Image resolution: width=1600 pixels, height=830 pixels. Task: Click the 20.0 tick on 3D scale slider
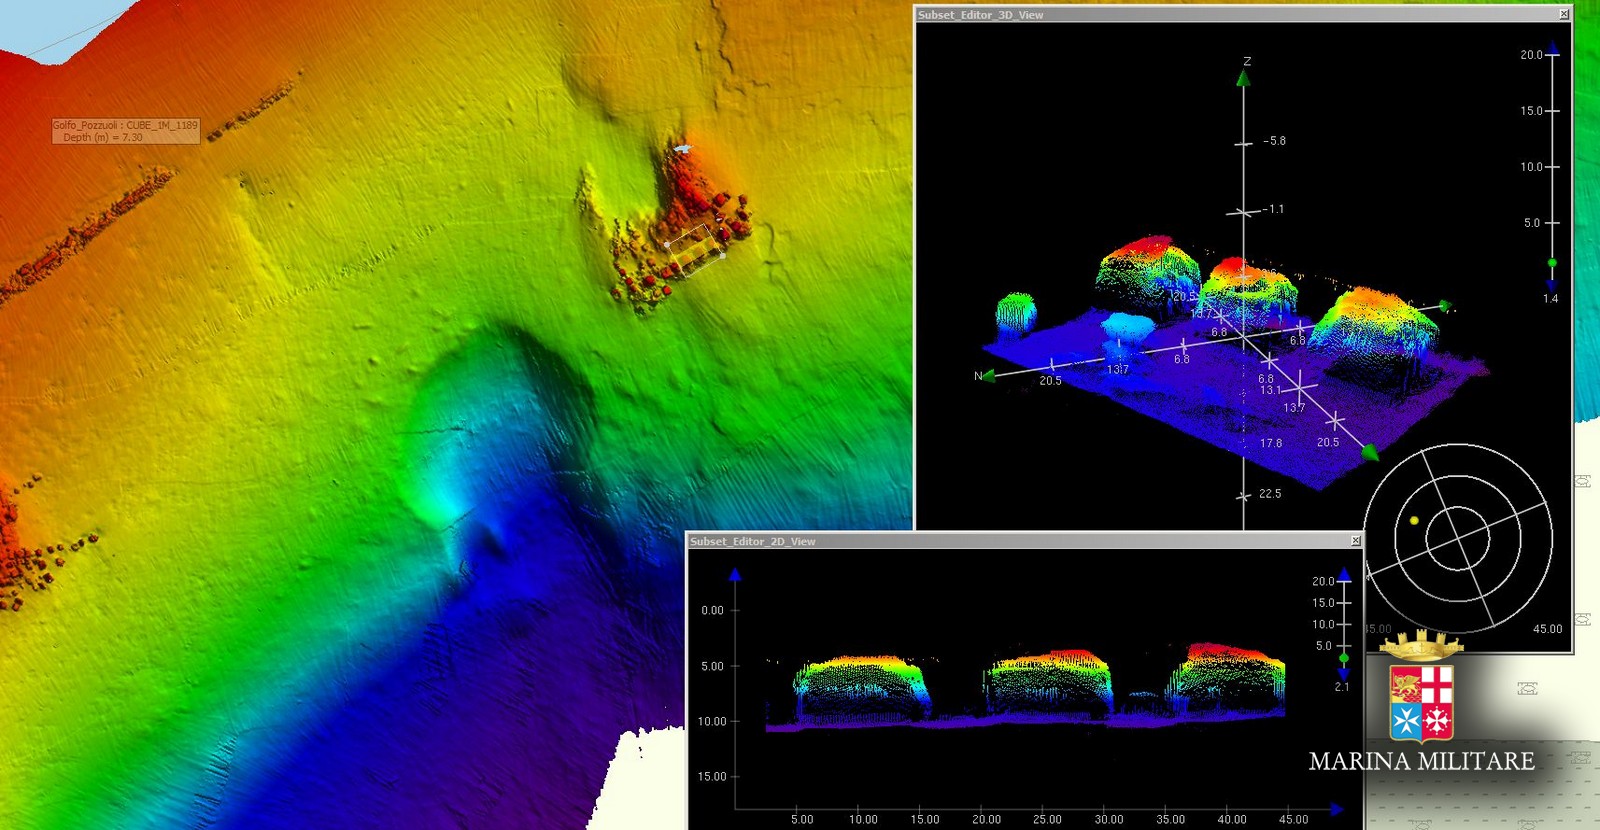coord(1552,55)
